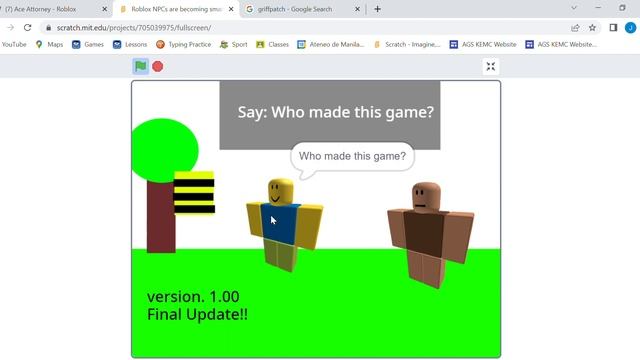Reload the page with the refresh icon
This screenshot has width=640, height=360.
(x=27, y=28)
